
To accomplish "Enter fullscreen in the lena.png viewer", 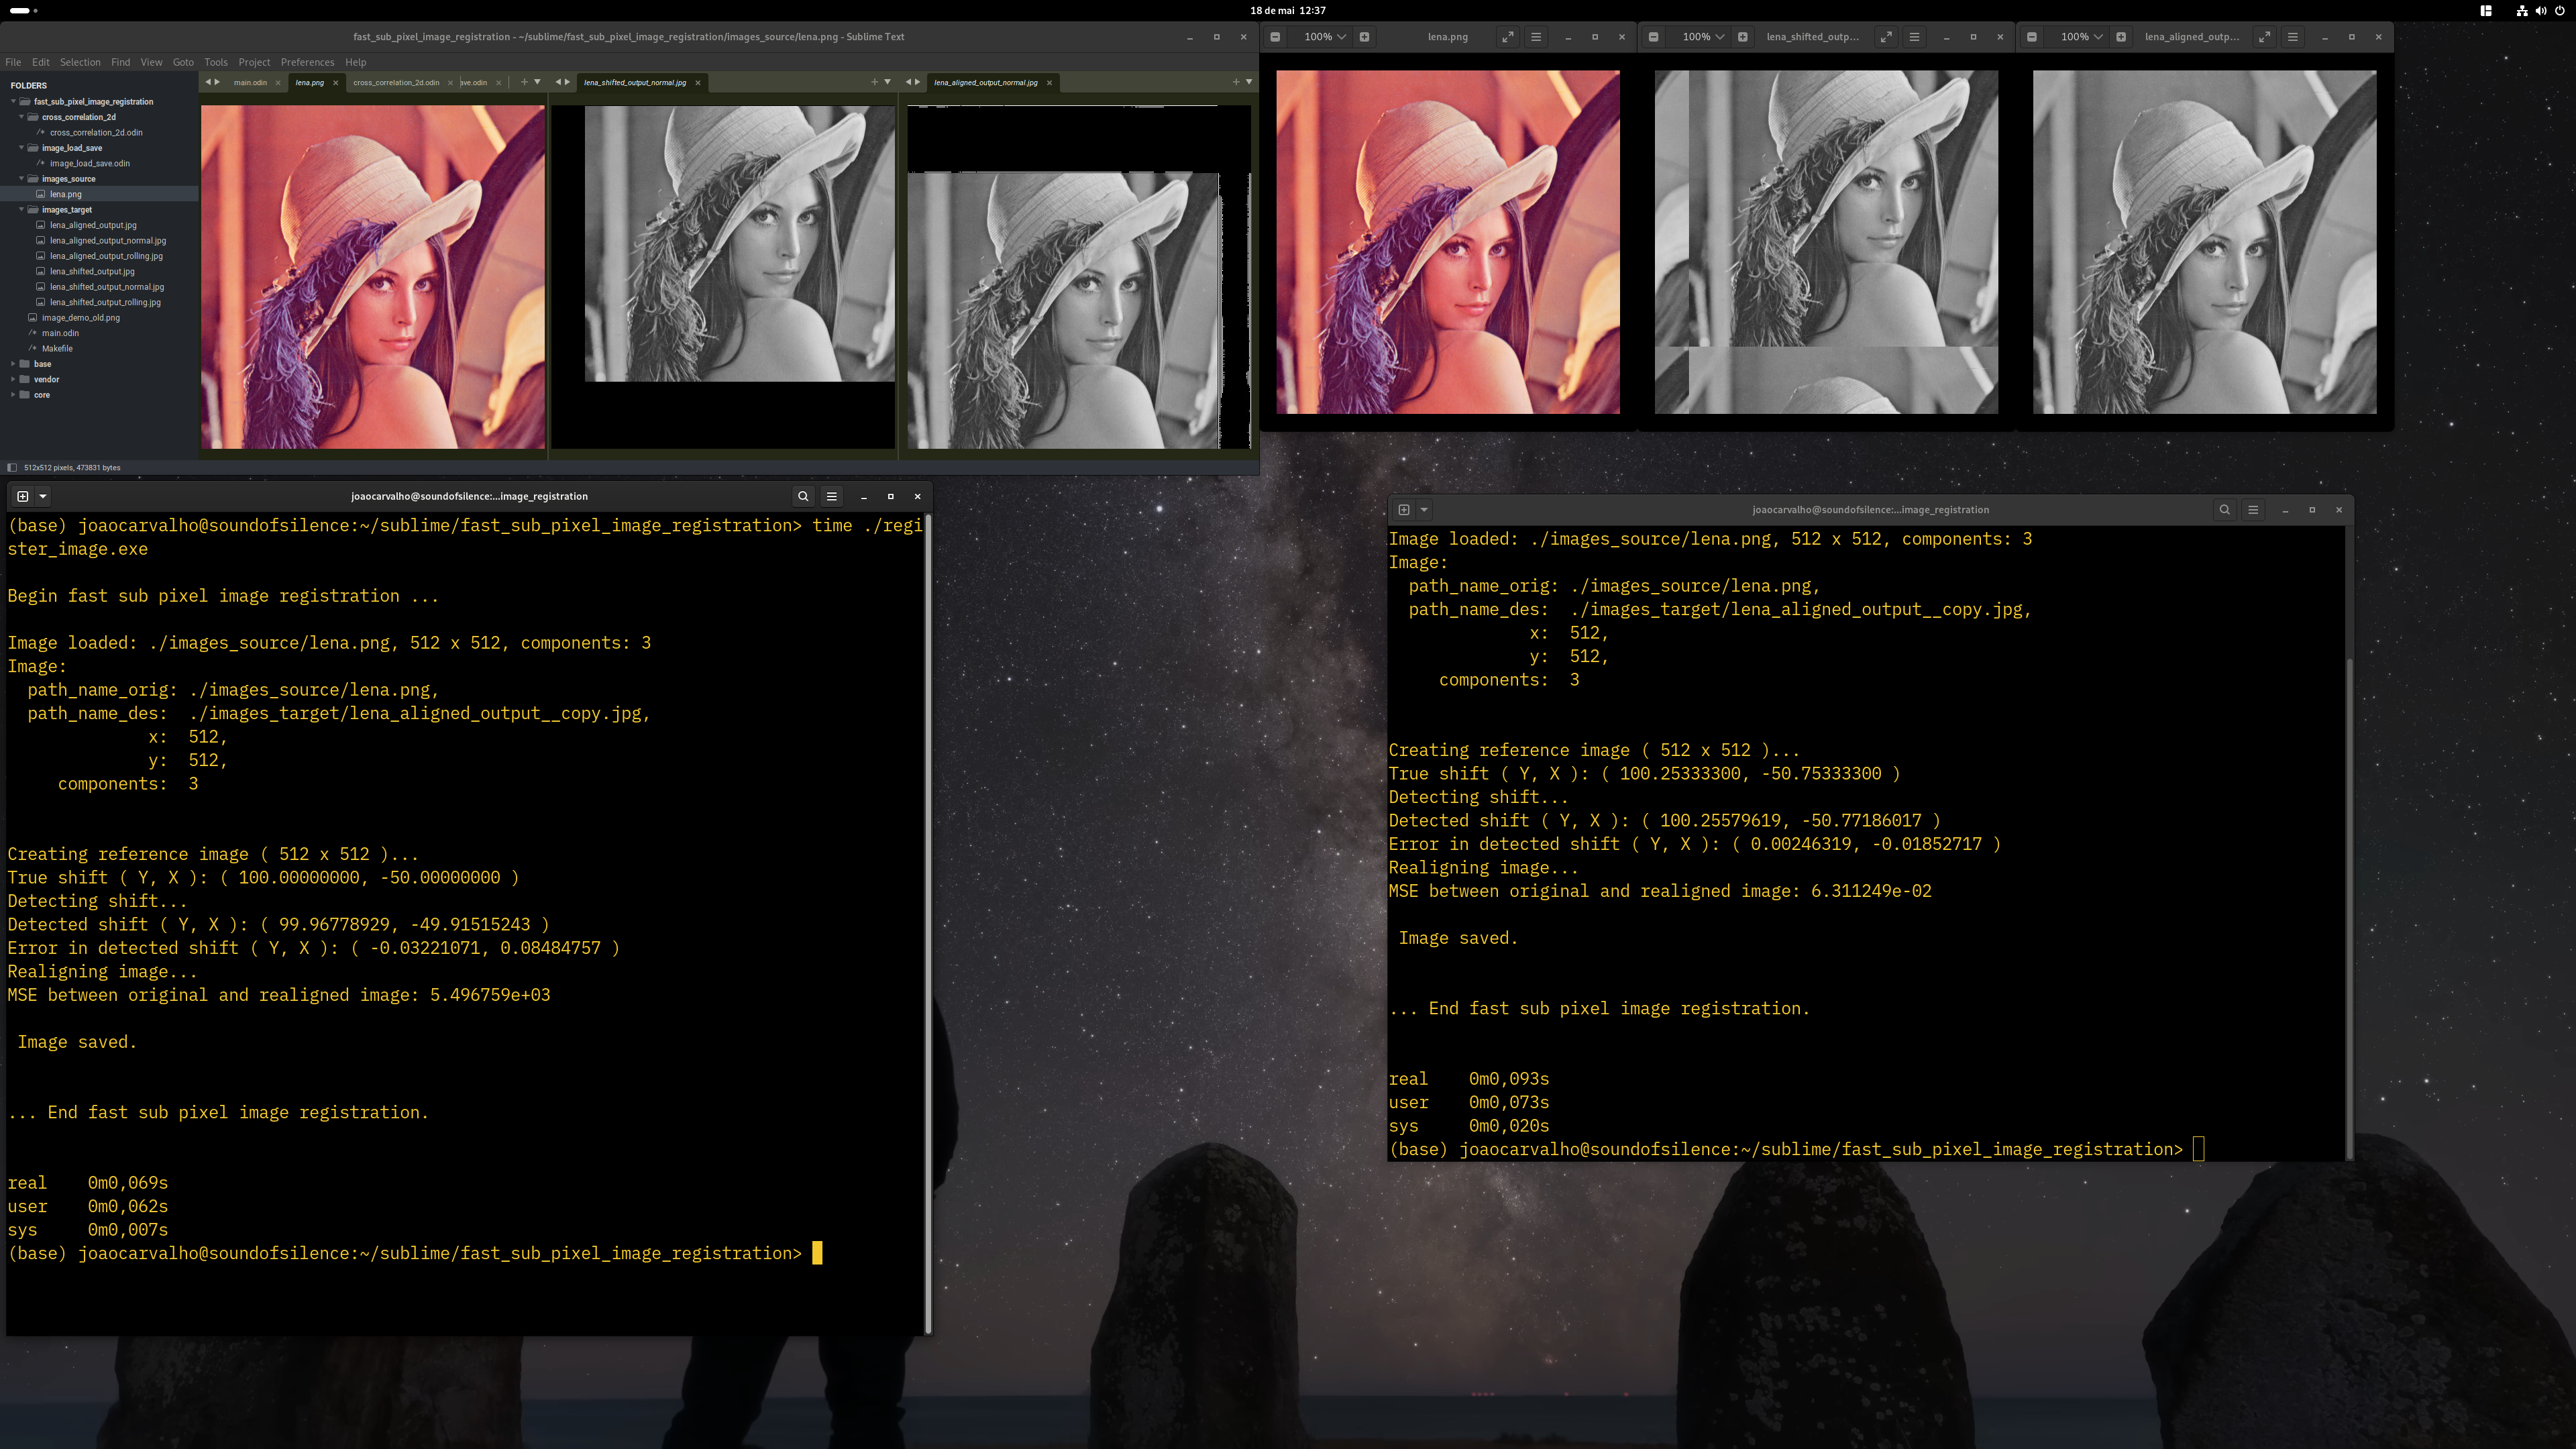I will click(1507, 37).
